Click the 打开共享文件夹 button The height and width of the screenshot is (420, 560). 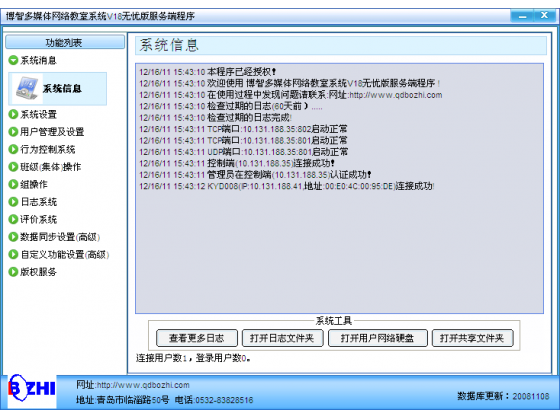[472, 338]
